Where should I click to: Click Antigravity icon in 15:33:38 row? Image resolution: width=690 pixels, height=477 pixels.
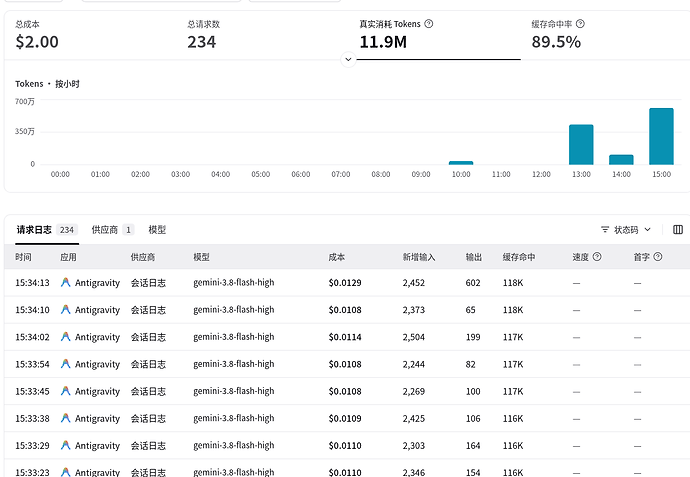coord(66,418)
